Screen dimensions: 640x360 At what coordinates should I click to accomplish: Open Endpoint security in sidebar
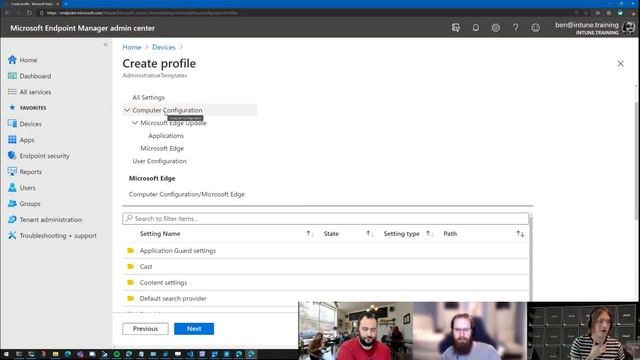pyautogui.click(x=44, y=156)
